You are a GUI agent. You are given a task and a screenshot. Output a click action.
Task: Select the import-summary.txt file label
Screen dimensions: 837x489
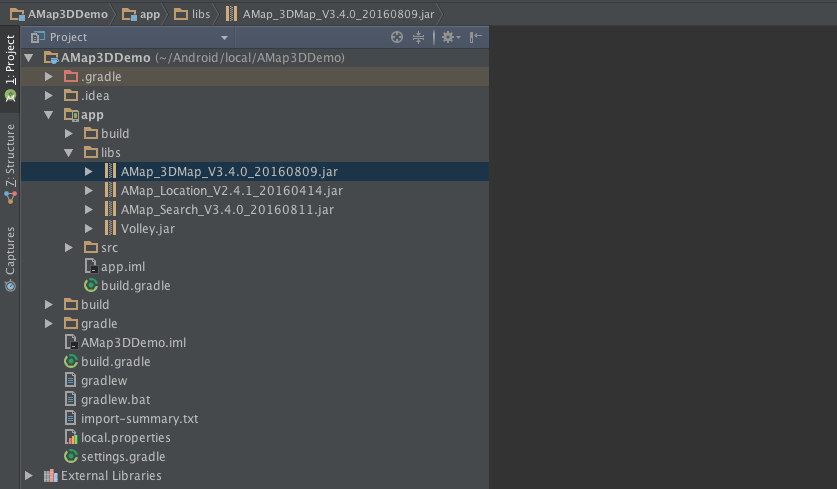(x=139, y=419)
